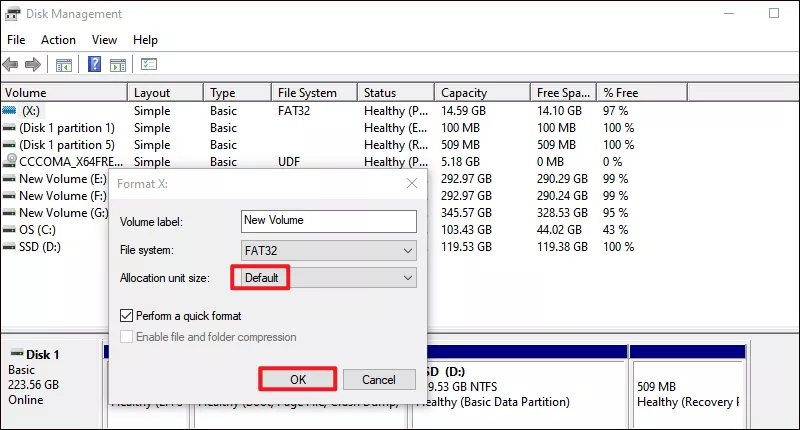
Task: Select the (X:) volume drive icon
Action: click(9, 110)
